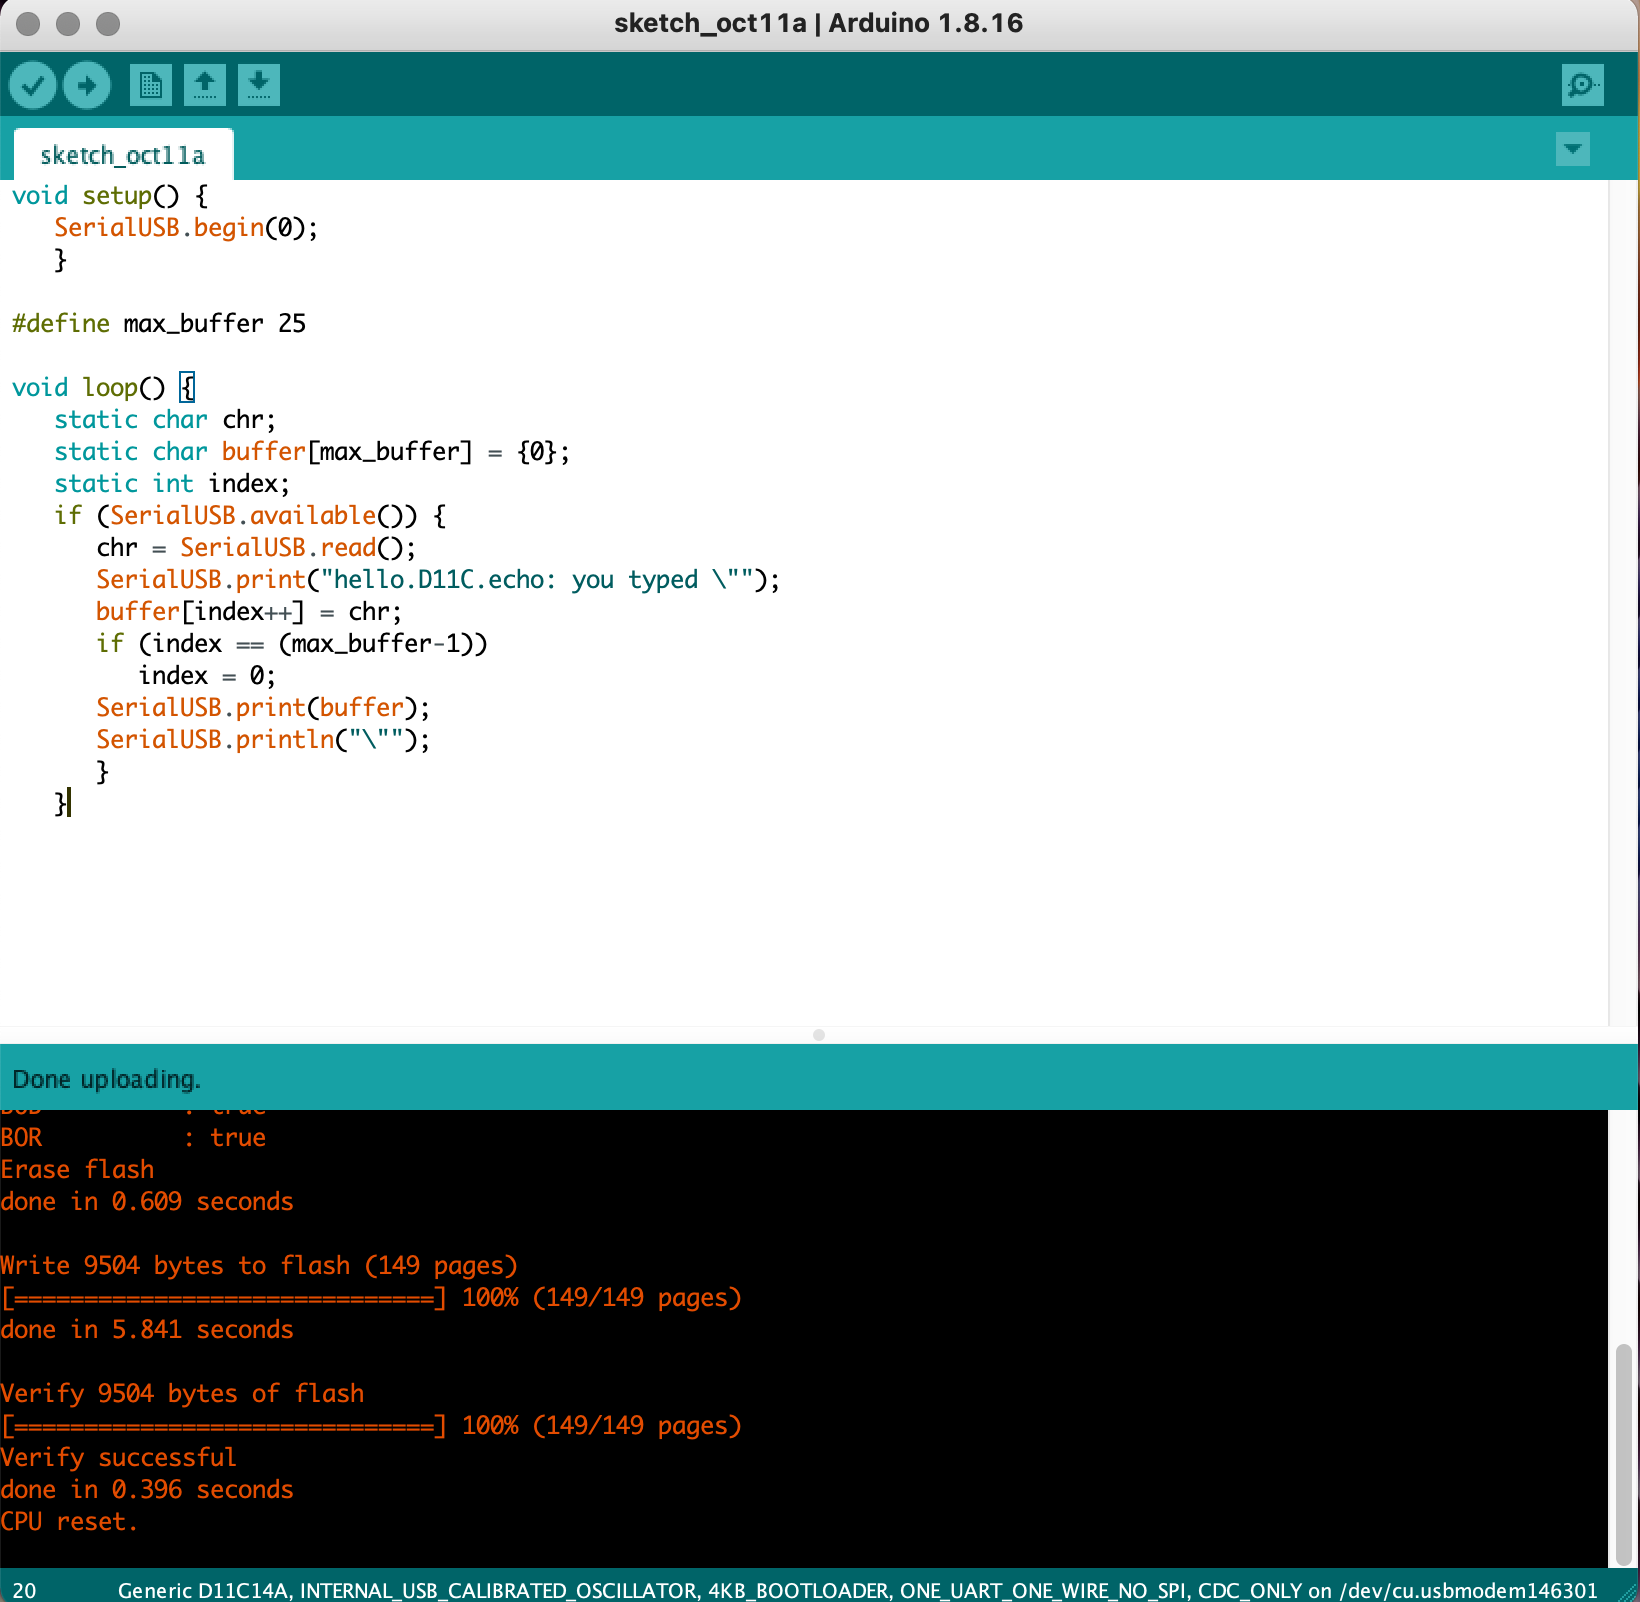Click the Generic D11C14A board info text
The image size is (1640, 1602).
pyautogui.click(x=857, y=1590)
